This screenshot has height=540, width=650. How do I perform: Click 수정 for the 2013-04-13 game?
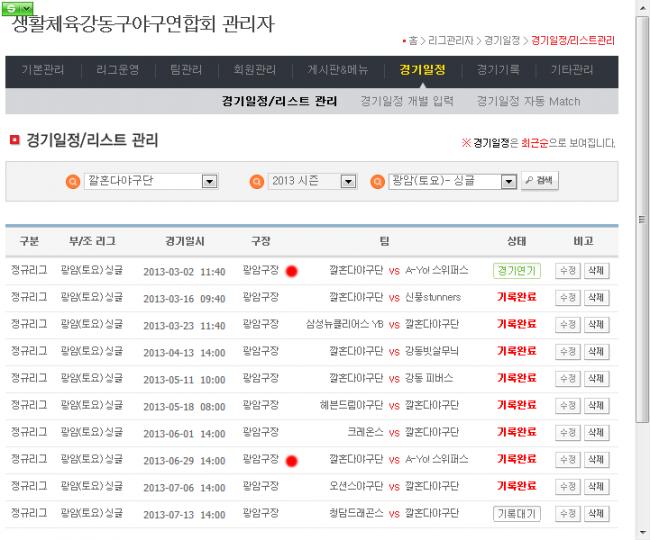[568, 351]
